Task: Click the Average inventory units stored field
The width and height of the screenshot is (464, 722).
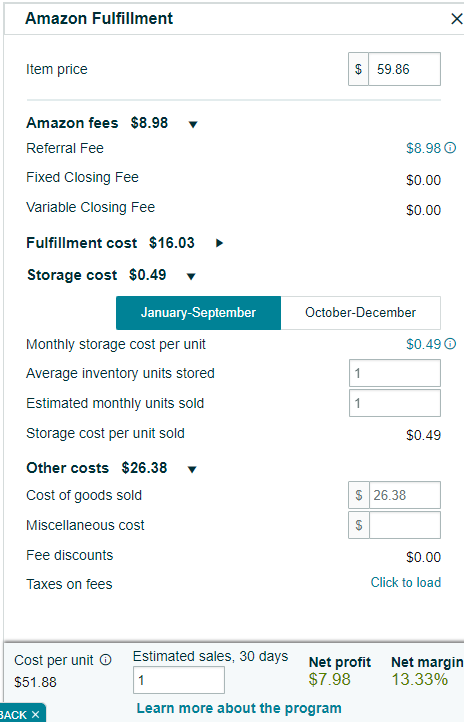Action: pos(394,373)
